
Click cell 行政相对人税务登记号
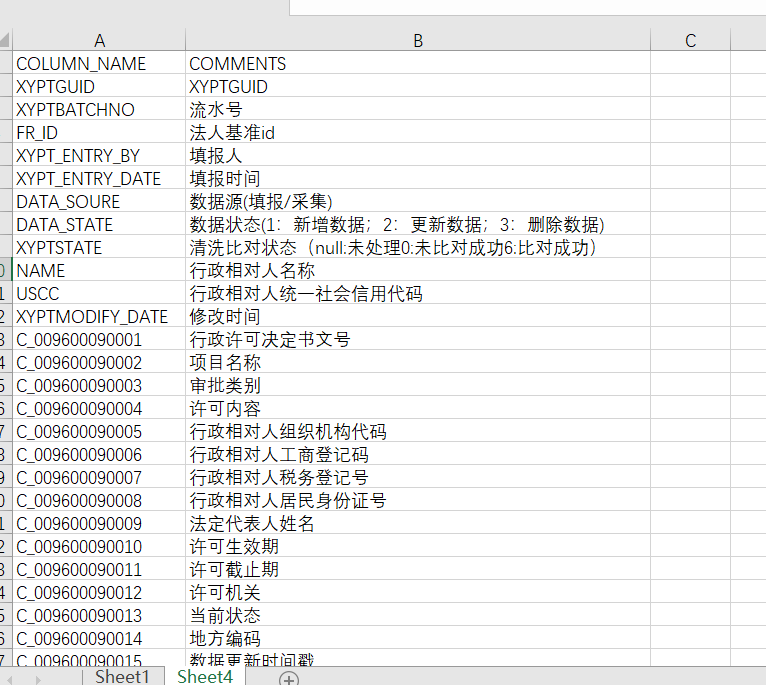tap(418, 477)
